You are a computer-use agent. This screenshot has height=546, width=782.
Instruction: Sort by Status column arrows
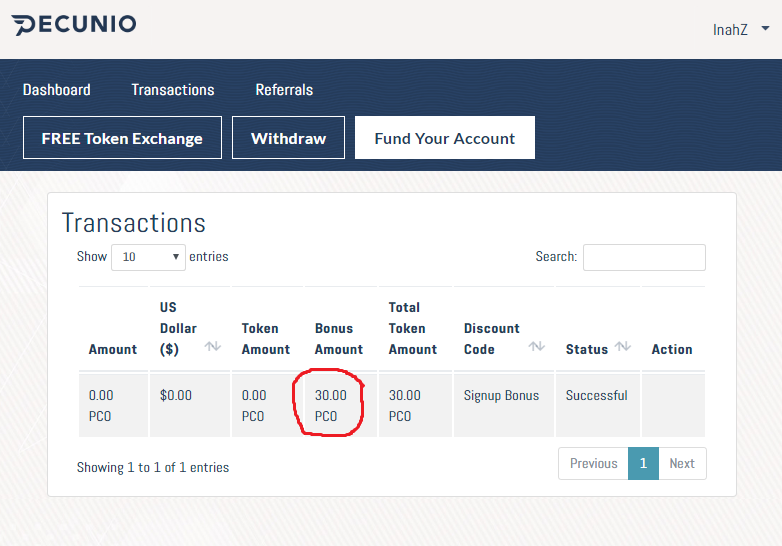tap(623, 347)
